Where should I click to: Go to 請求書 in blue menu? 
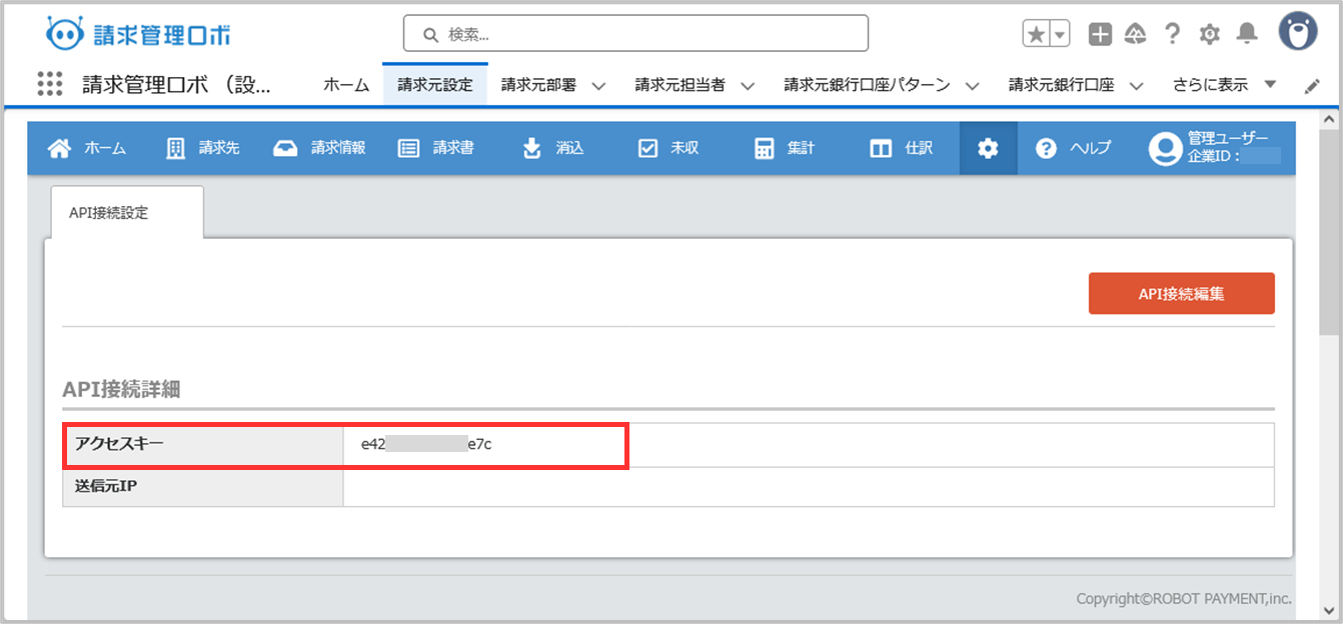click(436, 148)
